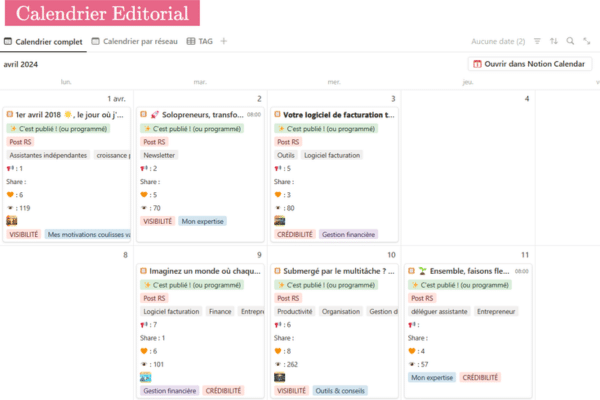Click published status on Solopreneurs card
The width and height of the screenshot is (600, 400).
click(x=192, y=129)
